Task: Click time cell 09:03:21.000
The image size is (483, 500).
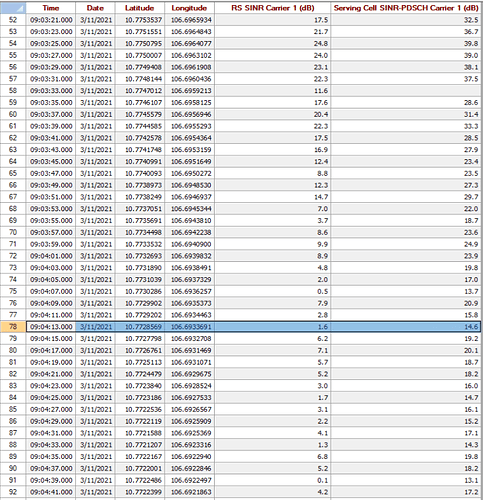Action: 51,20
